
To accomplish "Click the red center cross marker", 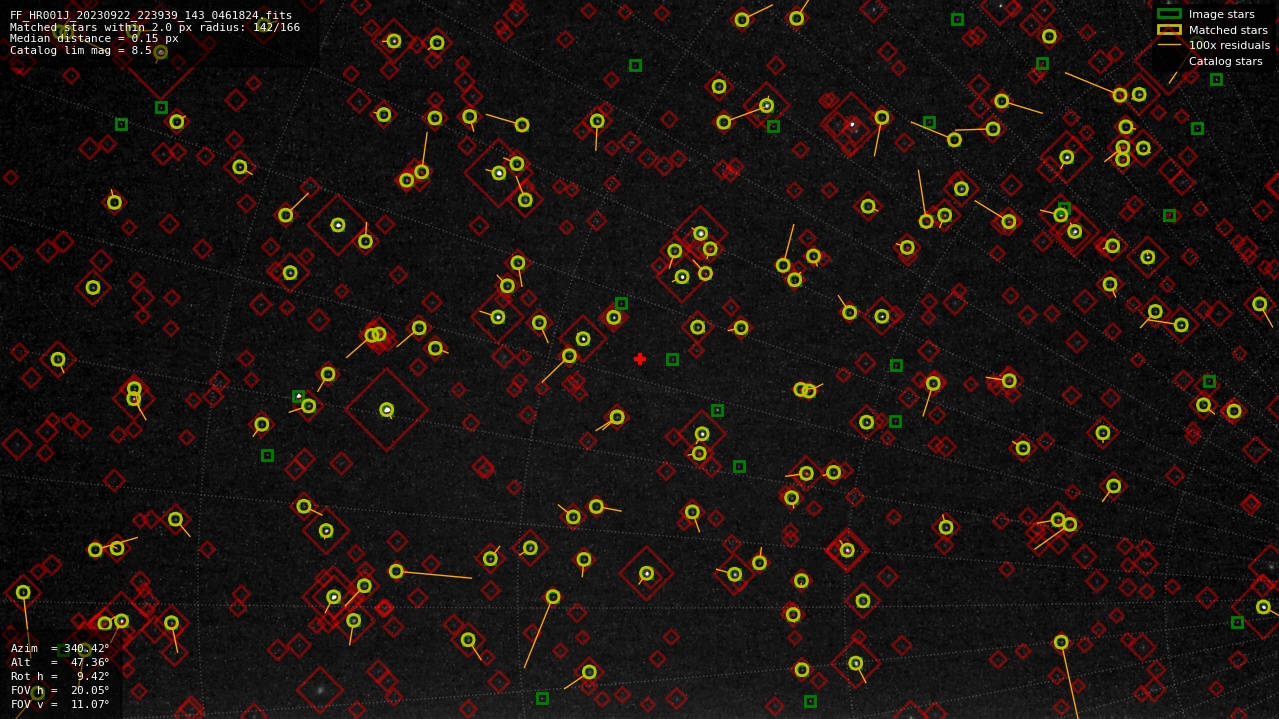I will 640,359.
